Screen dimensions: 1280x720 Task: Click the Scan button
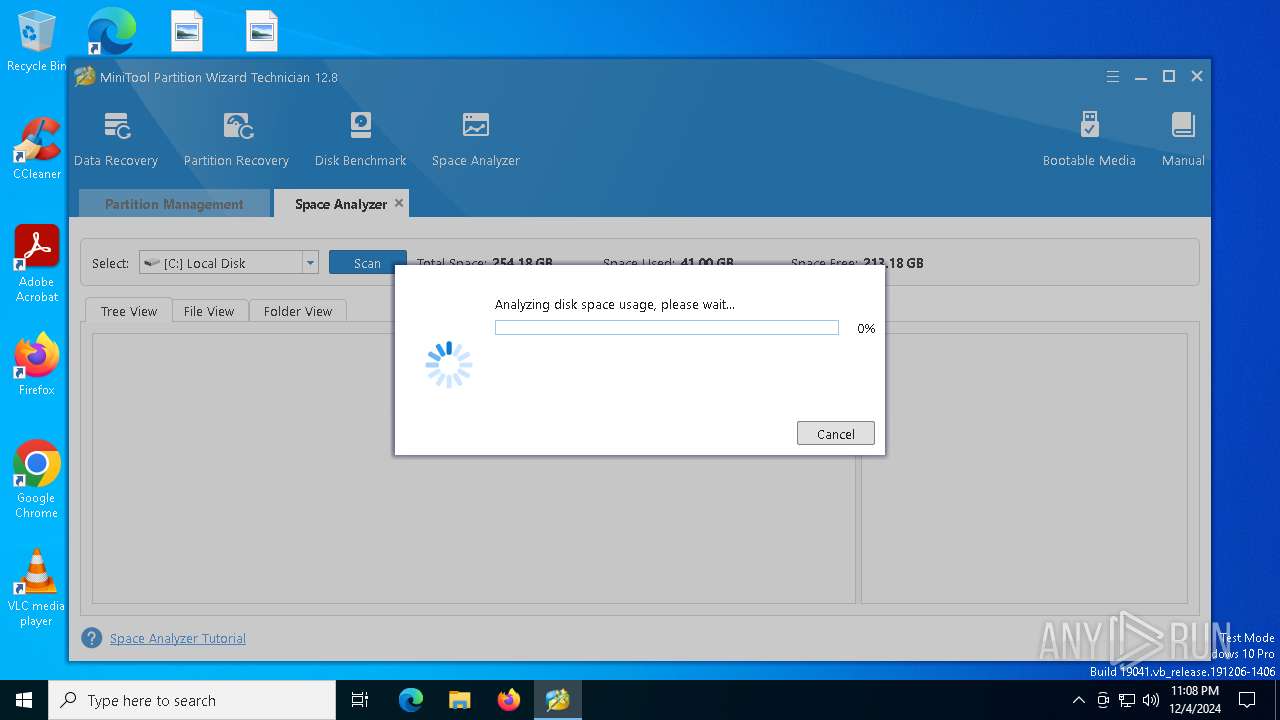pyautogui.click(x=367, y=263)
